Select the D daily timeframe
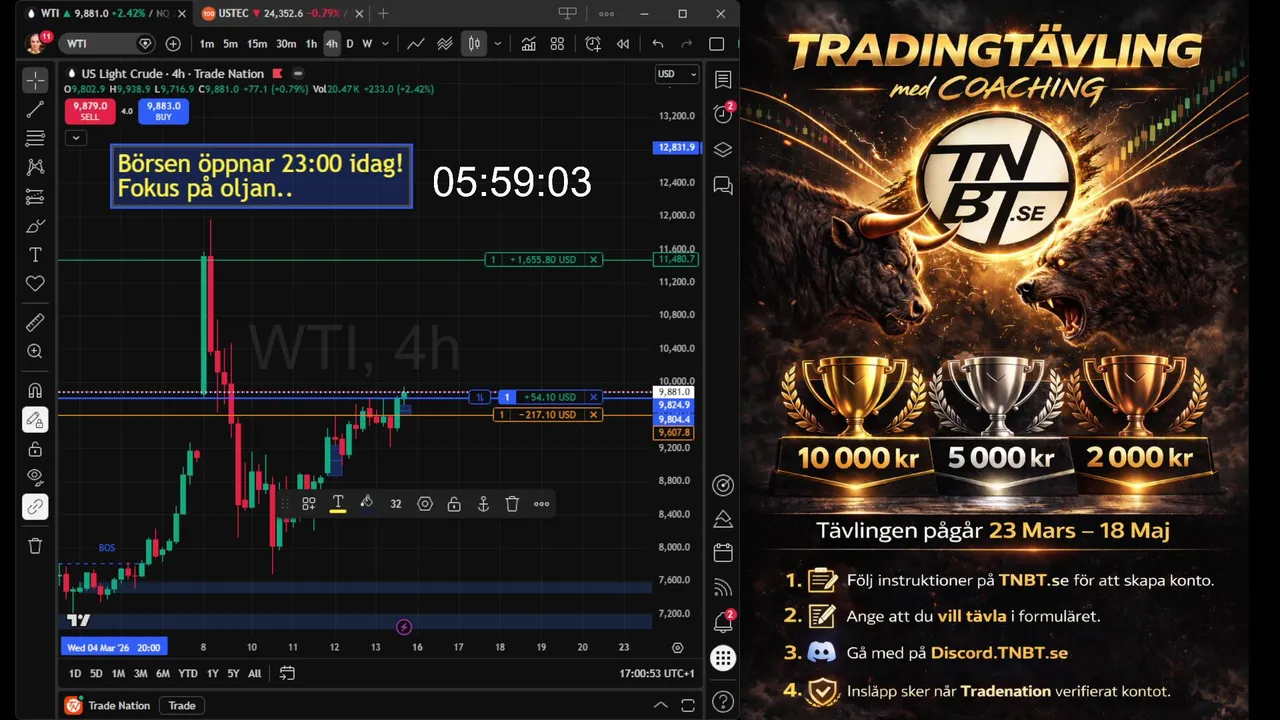Screen dimensions: 1280x720 coord(349,44)
